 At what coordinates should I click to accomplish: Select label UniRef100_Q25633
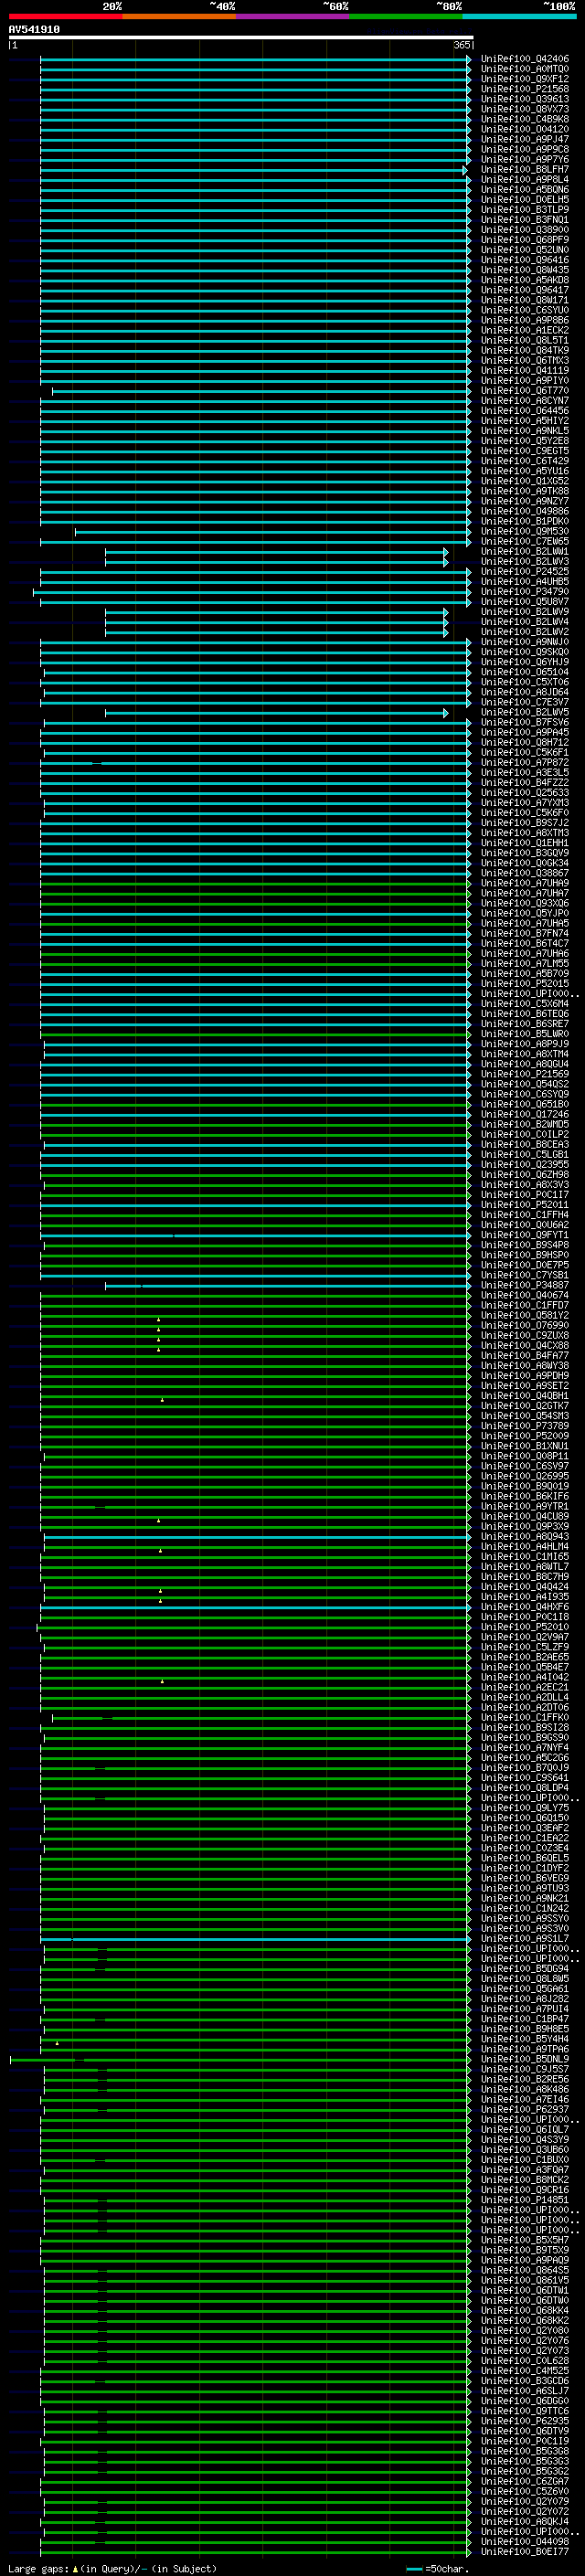[x=525, y=793]
